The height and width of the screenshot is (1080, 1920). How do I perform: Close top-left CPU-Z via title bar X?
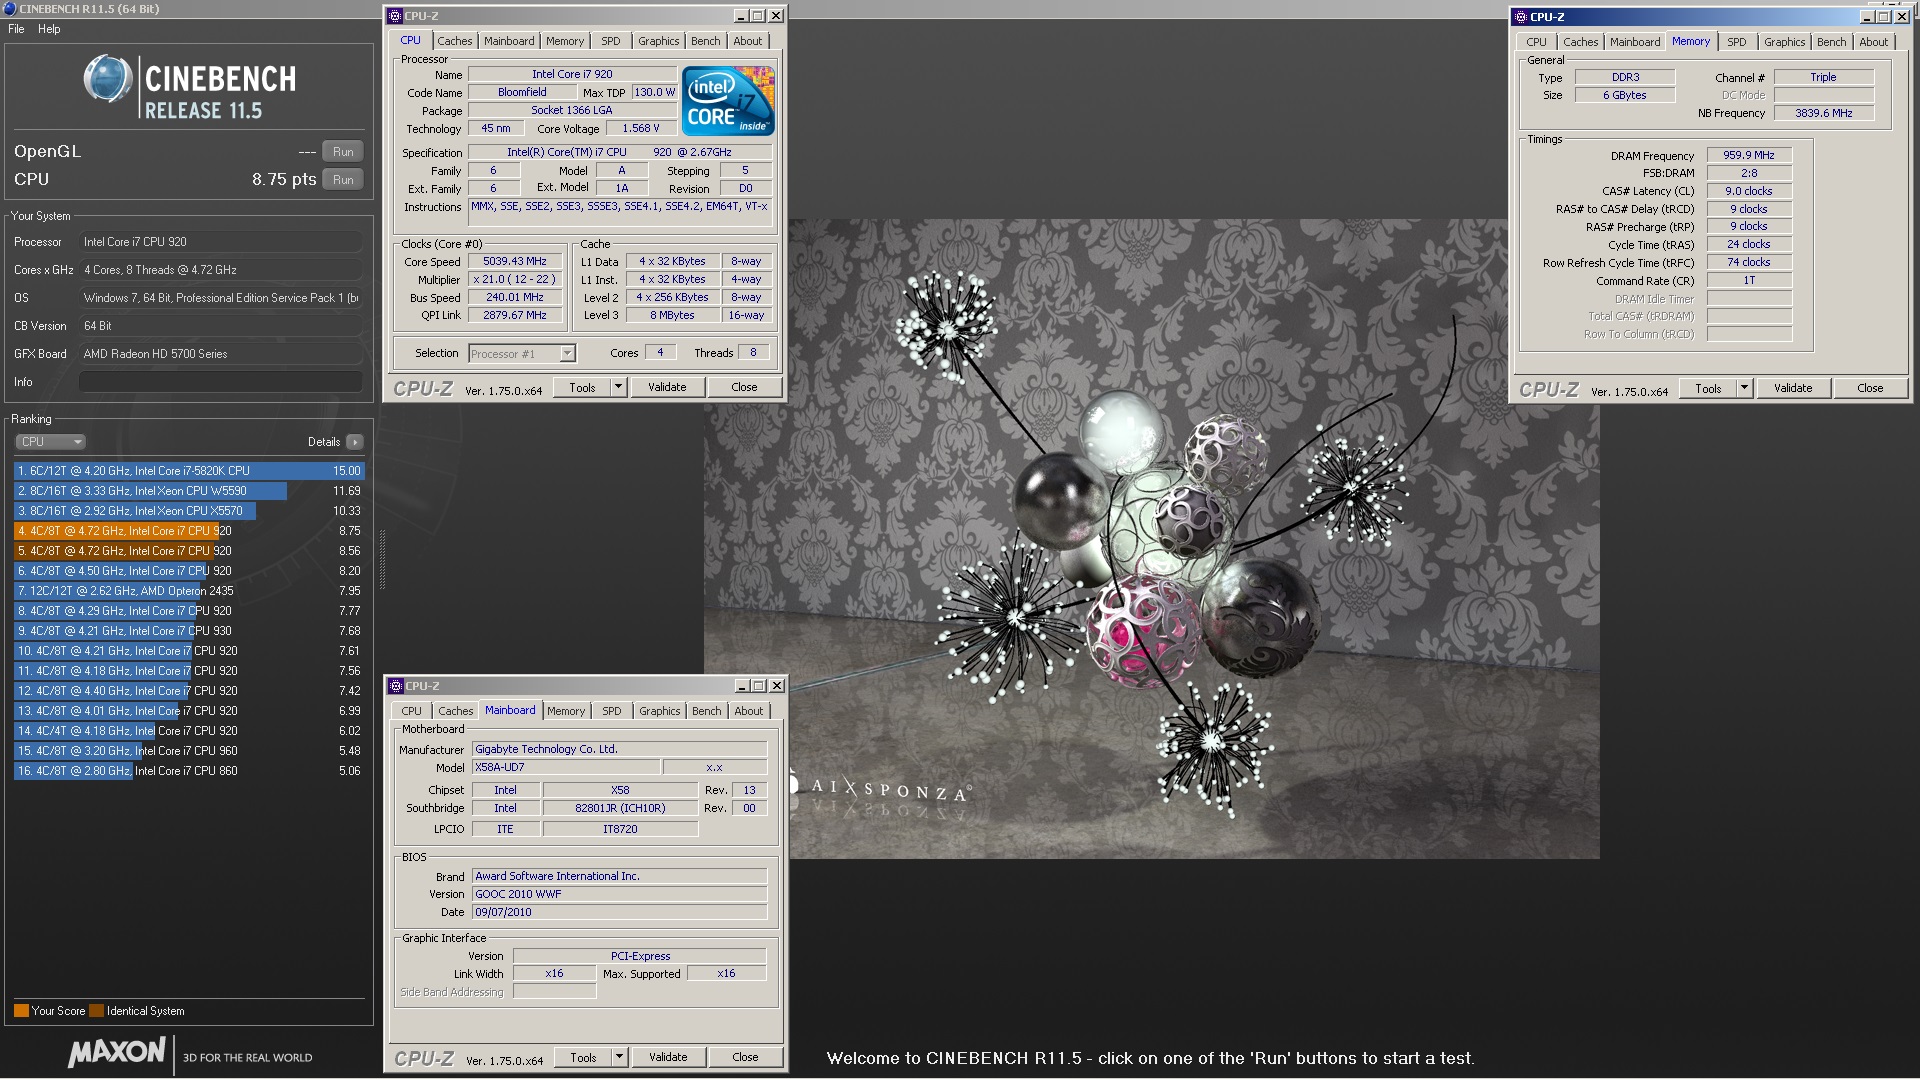pos(777,16)
